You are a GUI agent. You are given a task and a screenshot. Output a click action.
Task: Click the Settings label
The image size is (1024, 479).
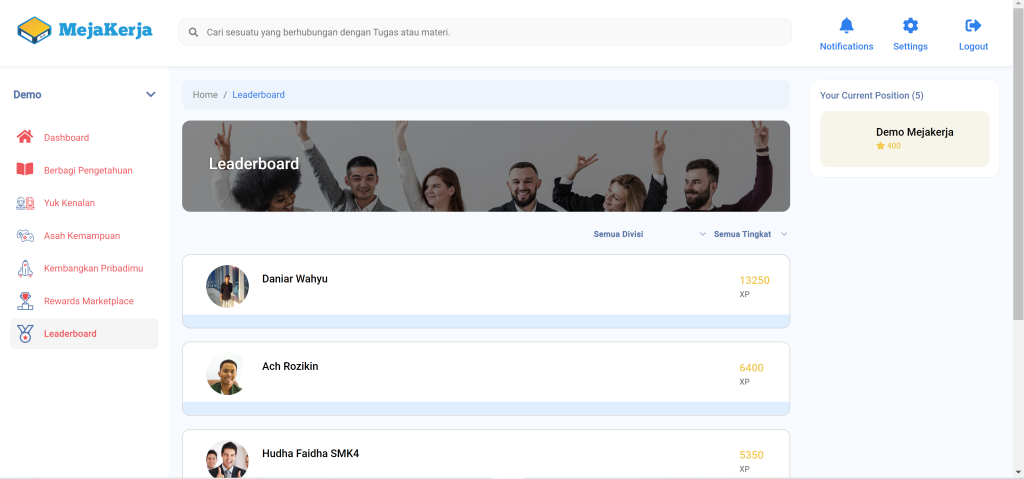coord(910,46)
